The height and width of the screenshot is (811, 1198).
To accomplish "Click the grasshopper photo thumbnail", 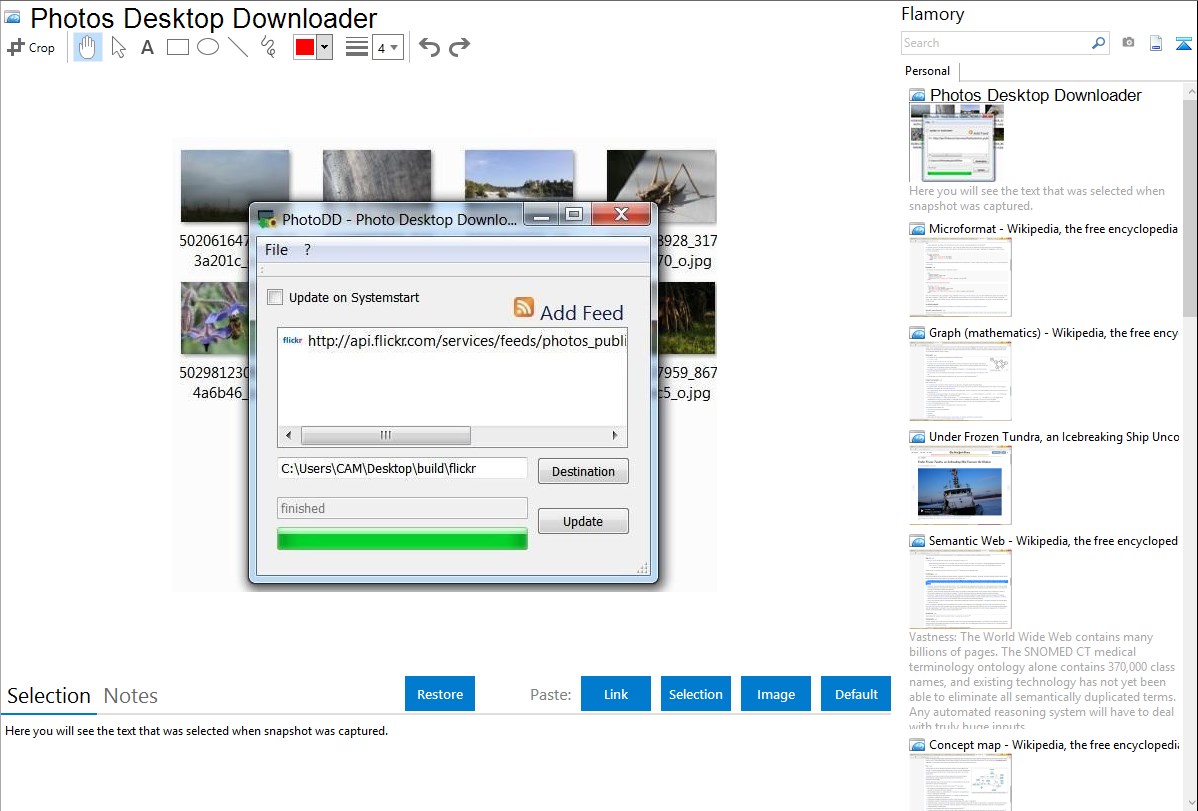I will tap(662, 186).
